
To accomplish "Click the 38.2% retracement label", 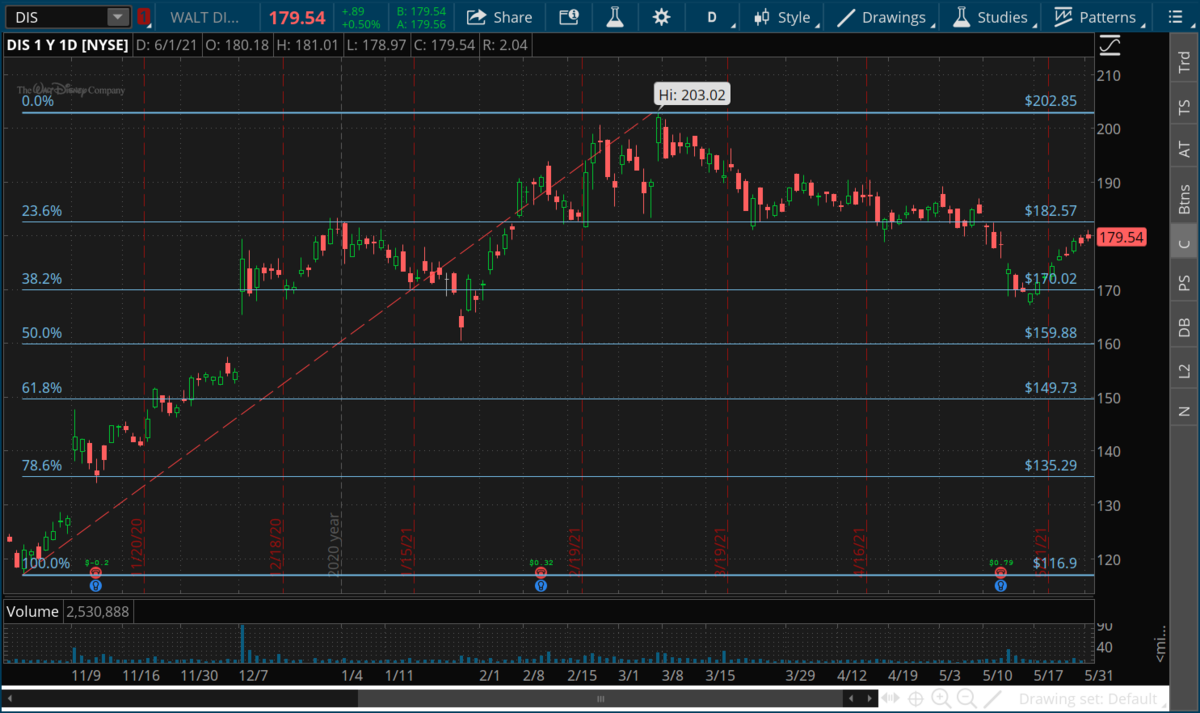I will tap(42, 279).
